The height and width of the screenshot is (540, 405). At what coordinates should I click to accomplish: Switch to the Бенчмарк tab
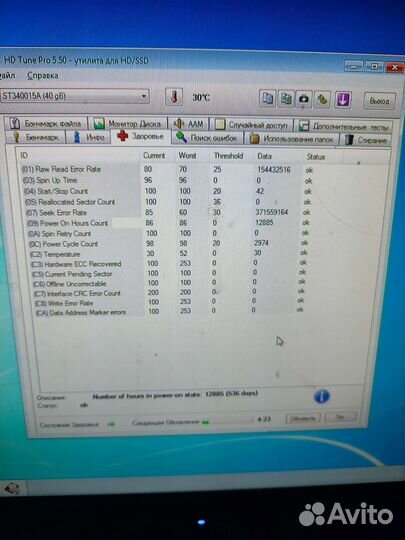click(35, 137)
